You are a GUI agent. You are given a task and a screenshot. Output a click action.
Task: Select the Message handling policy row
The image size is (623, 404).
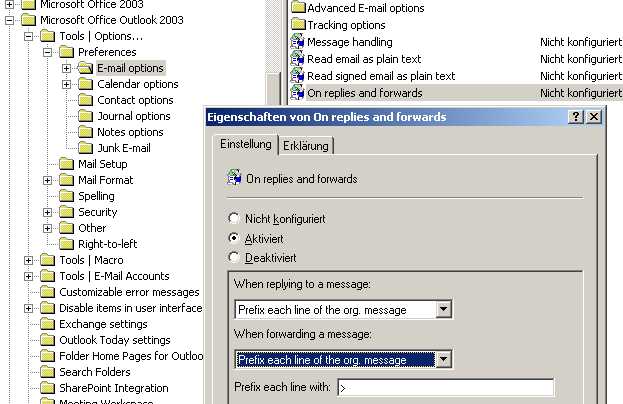coord(456,42)
